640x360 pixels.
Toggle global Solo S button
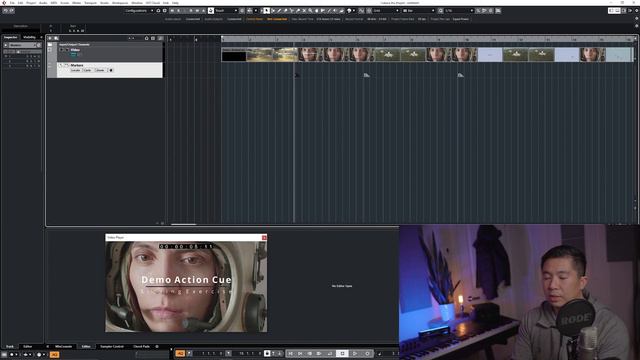178,11
